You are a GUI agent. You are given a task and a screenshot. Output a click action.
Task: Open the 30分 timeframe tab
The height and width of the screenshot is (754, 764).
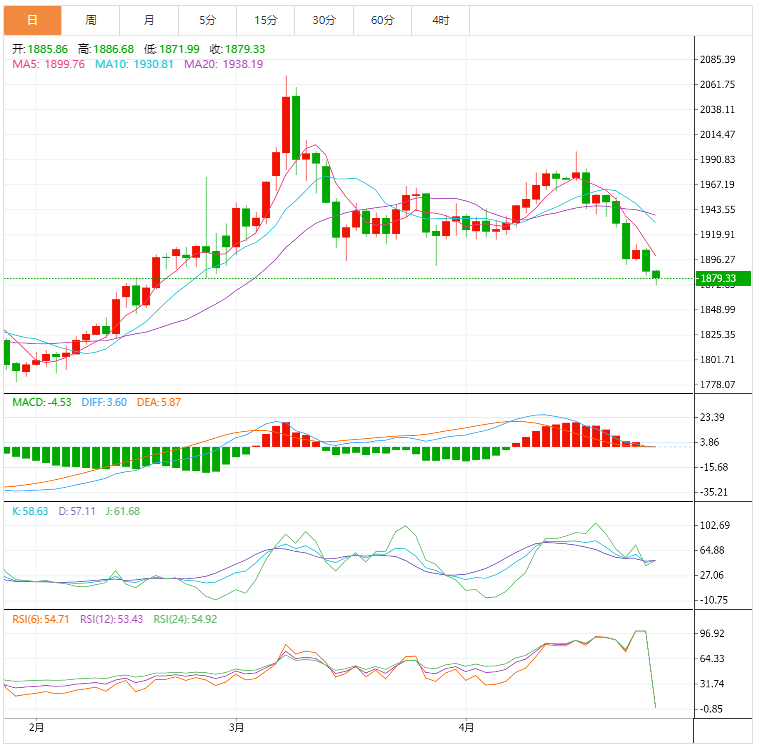[324, 20]
